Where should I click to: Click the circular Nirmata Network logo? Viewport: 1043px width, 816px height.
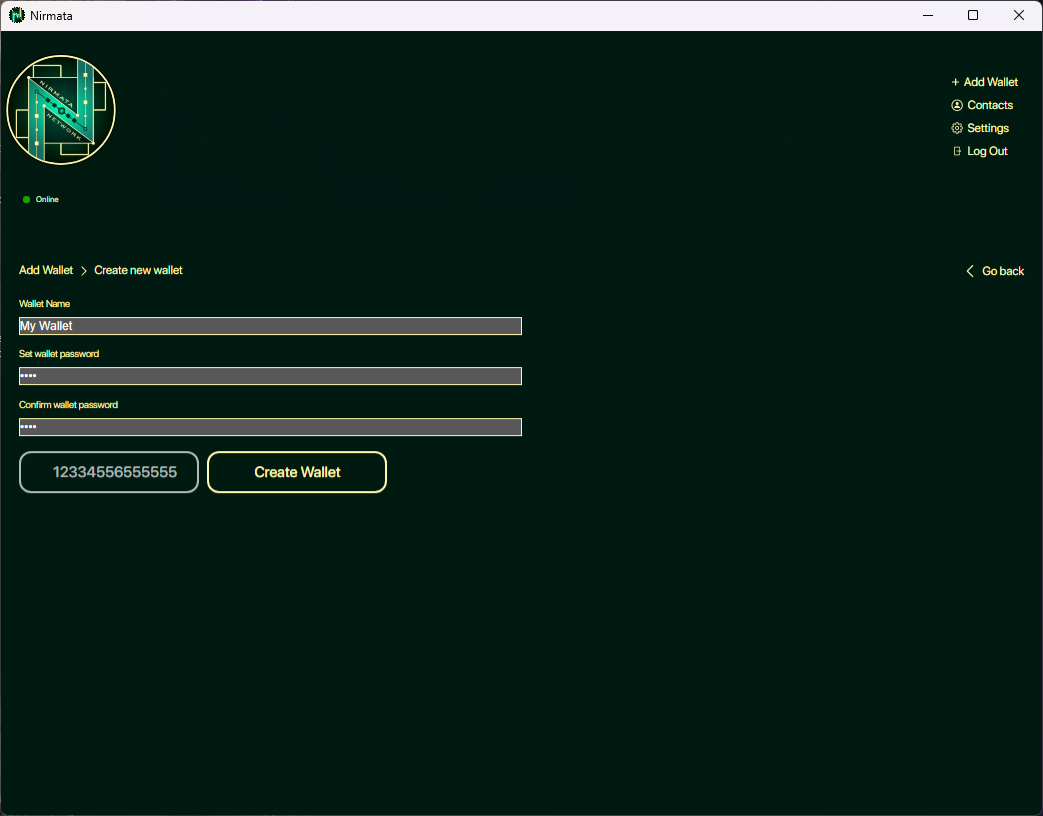(61, 110)
